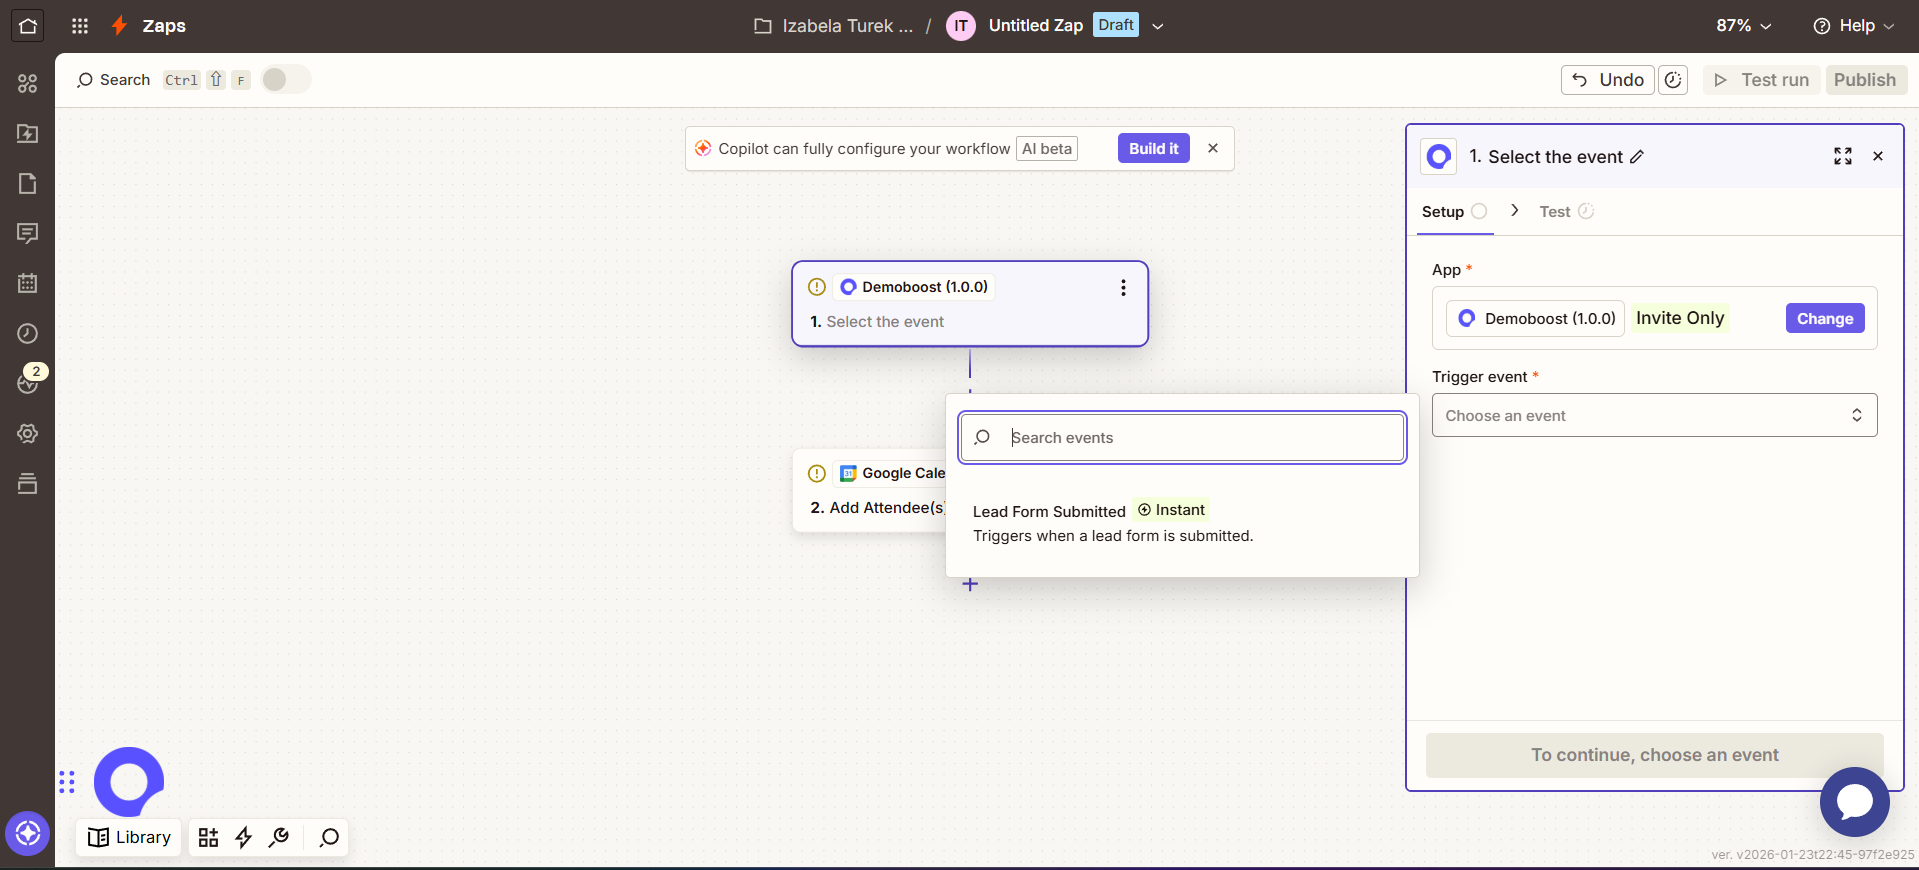
Task: Expand the chevron next to Draft badge
Action: click(1158, 26)
